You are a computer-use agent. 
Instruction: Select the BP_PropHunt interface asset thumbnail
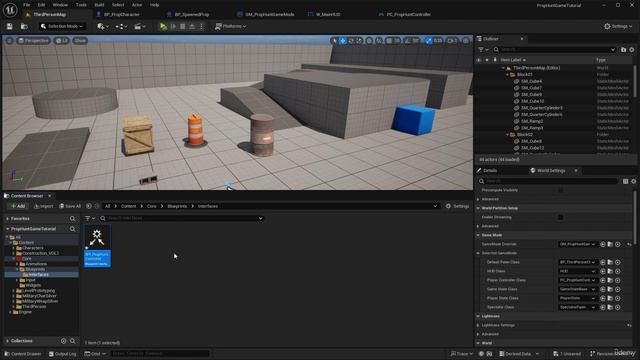97,246
